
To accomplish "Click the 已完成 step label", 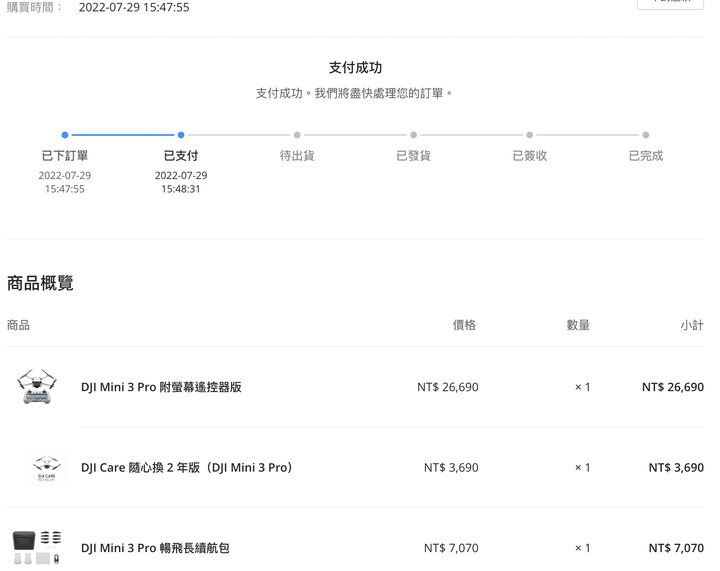I will click(x=646, y=156).
